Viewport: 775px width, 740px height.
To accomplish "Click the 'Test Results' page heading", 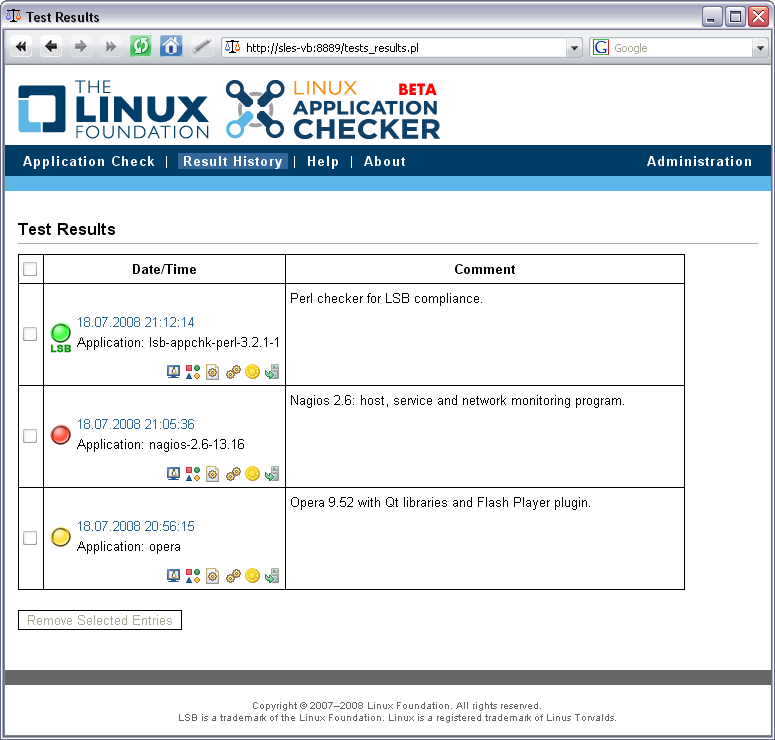I will click(x=67, y=229).
